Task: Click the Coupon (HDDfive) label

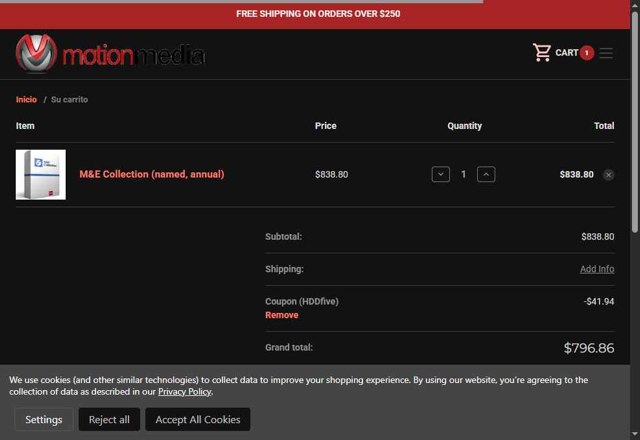Action: [302, 302]
